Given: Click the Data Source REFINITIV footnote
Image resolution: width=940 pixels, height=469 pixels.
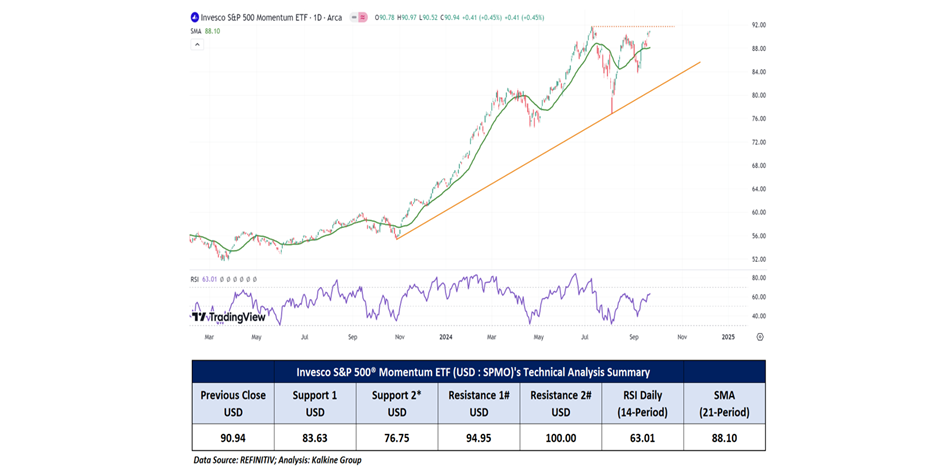Looking at the screenshot, I should click(x=278, y=460).
